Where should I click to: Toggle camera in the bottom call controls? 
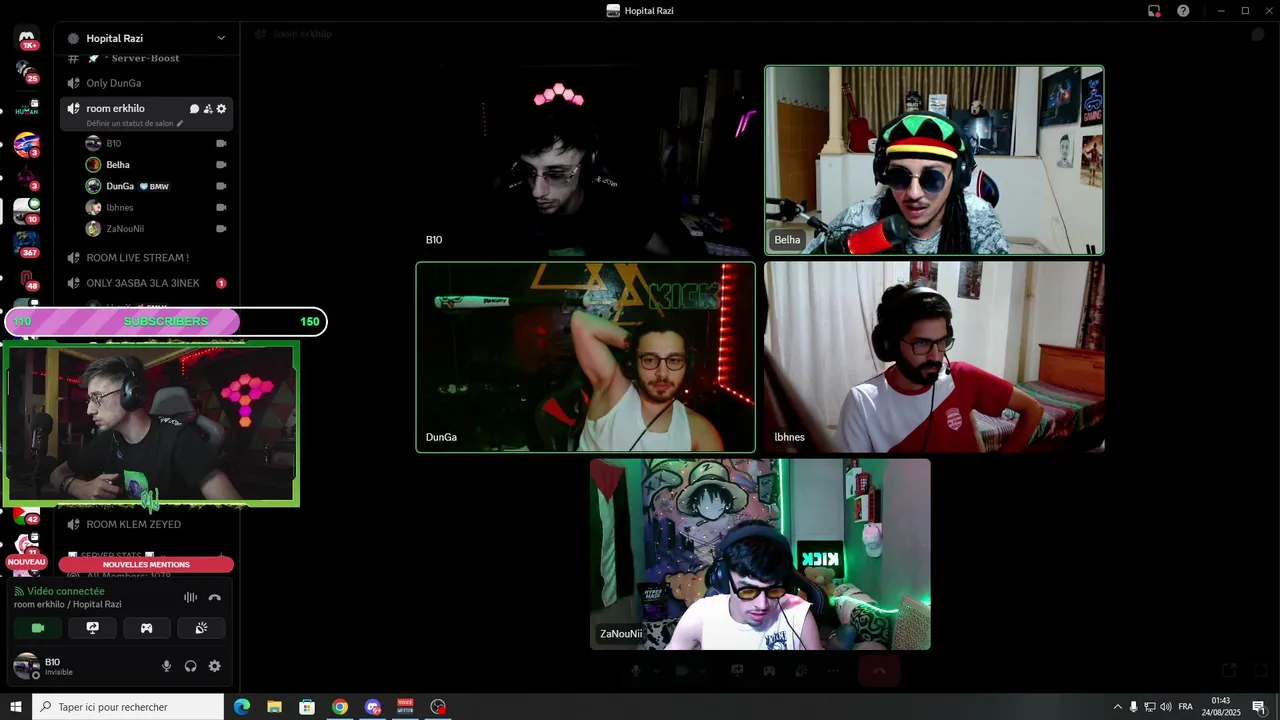(682, 671)
